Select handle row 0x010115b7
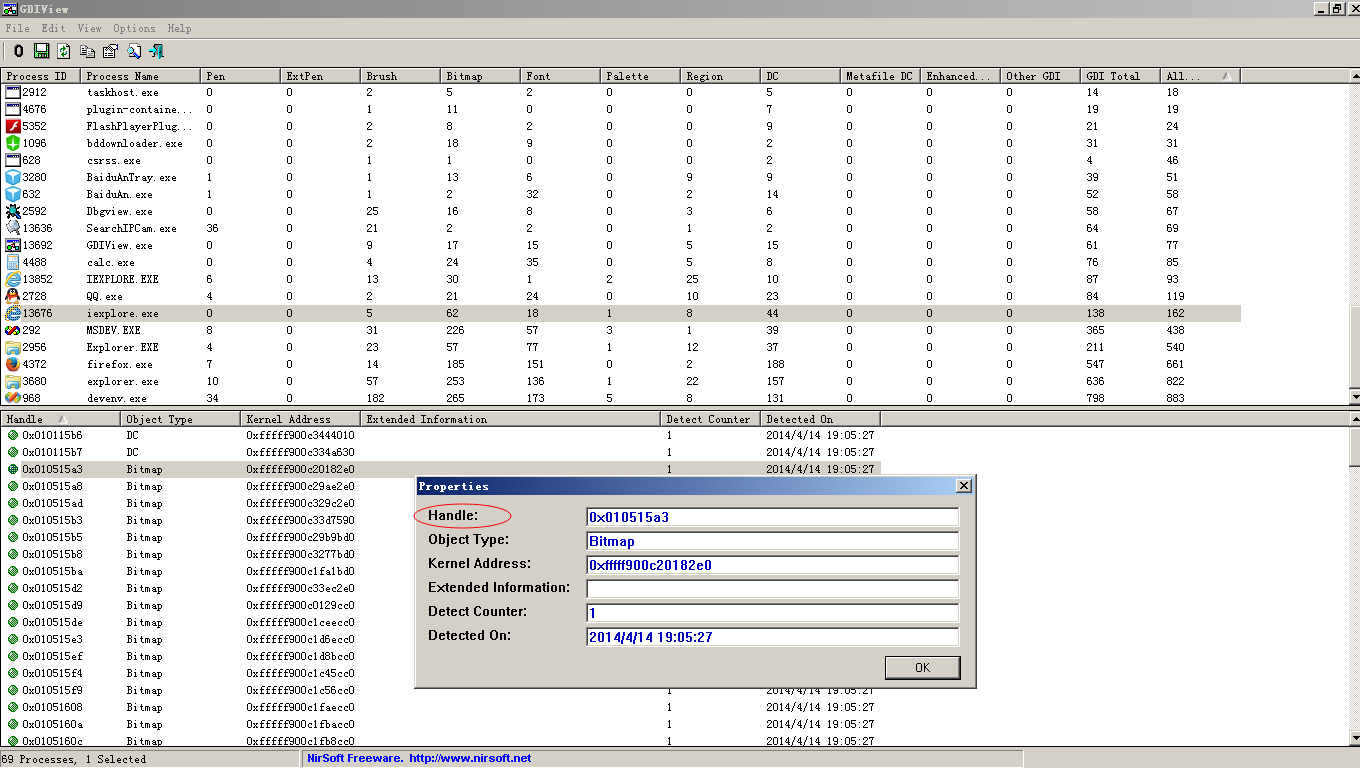The image size is (1360, 768). [441, 452]
